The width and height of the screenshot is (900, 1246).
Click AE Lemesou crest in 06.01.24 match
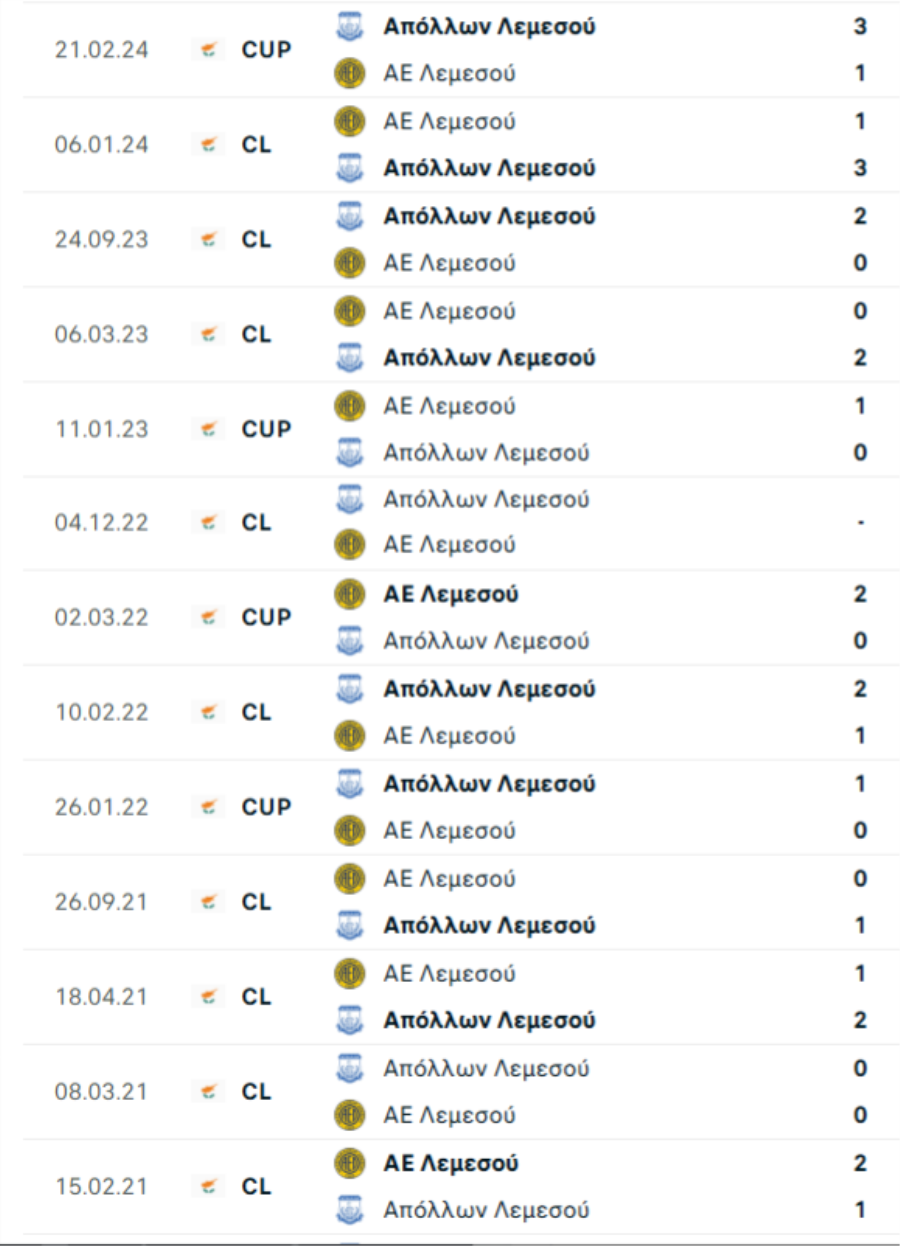click(x=349, y=122)
